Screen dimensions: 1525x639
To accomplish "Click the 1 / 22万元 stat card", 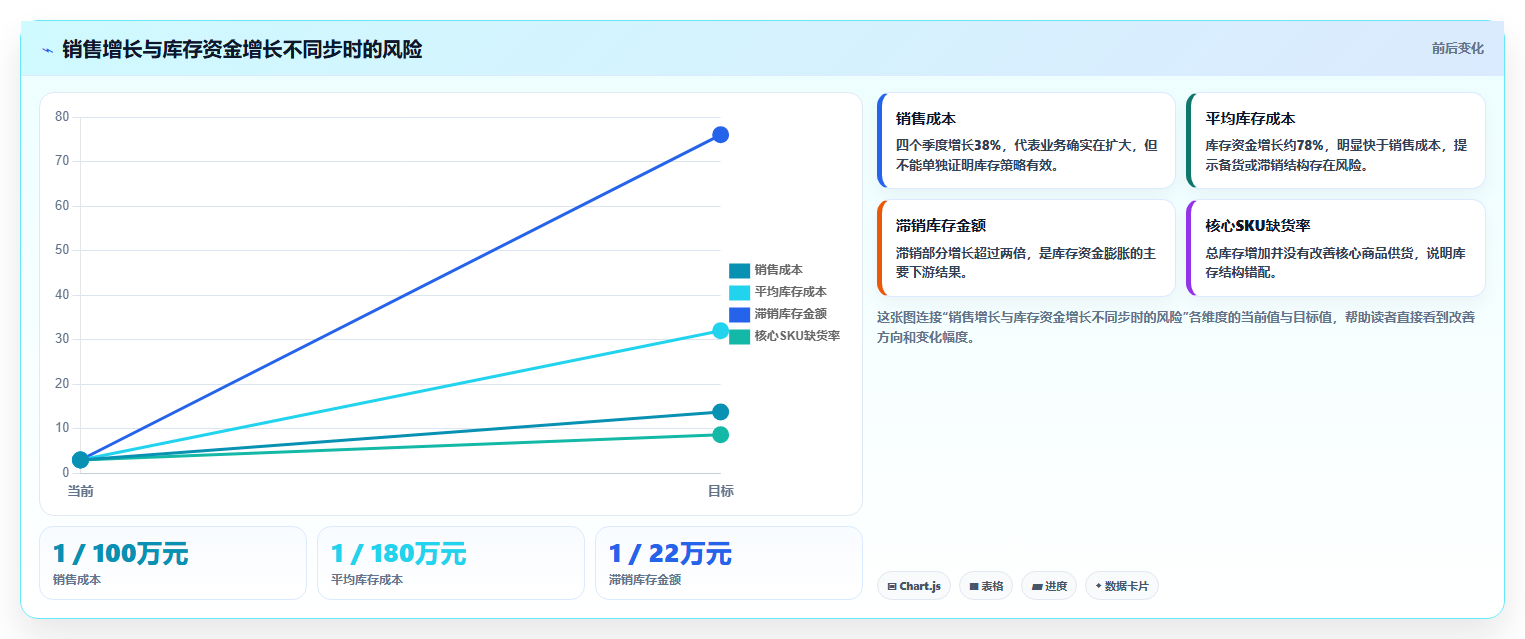I will [729, 563].
